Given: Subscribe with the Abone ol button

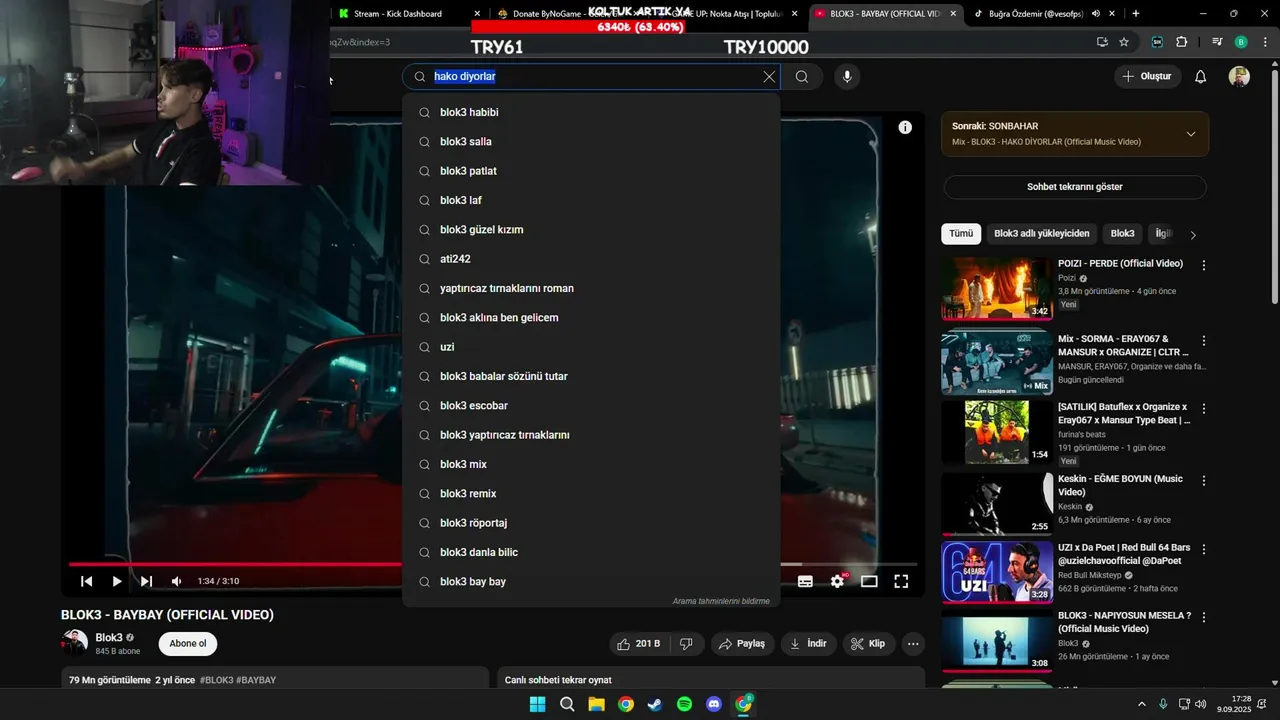Looking at the screenshot, I should click(188, 644).
